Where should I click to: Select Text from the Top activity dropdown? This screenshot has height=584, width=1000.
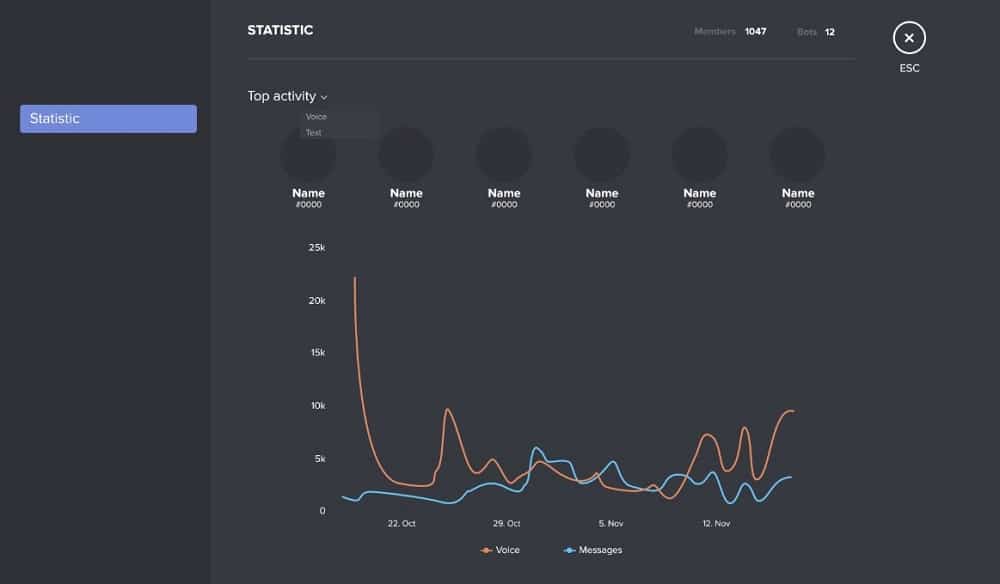pos(313,132)
